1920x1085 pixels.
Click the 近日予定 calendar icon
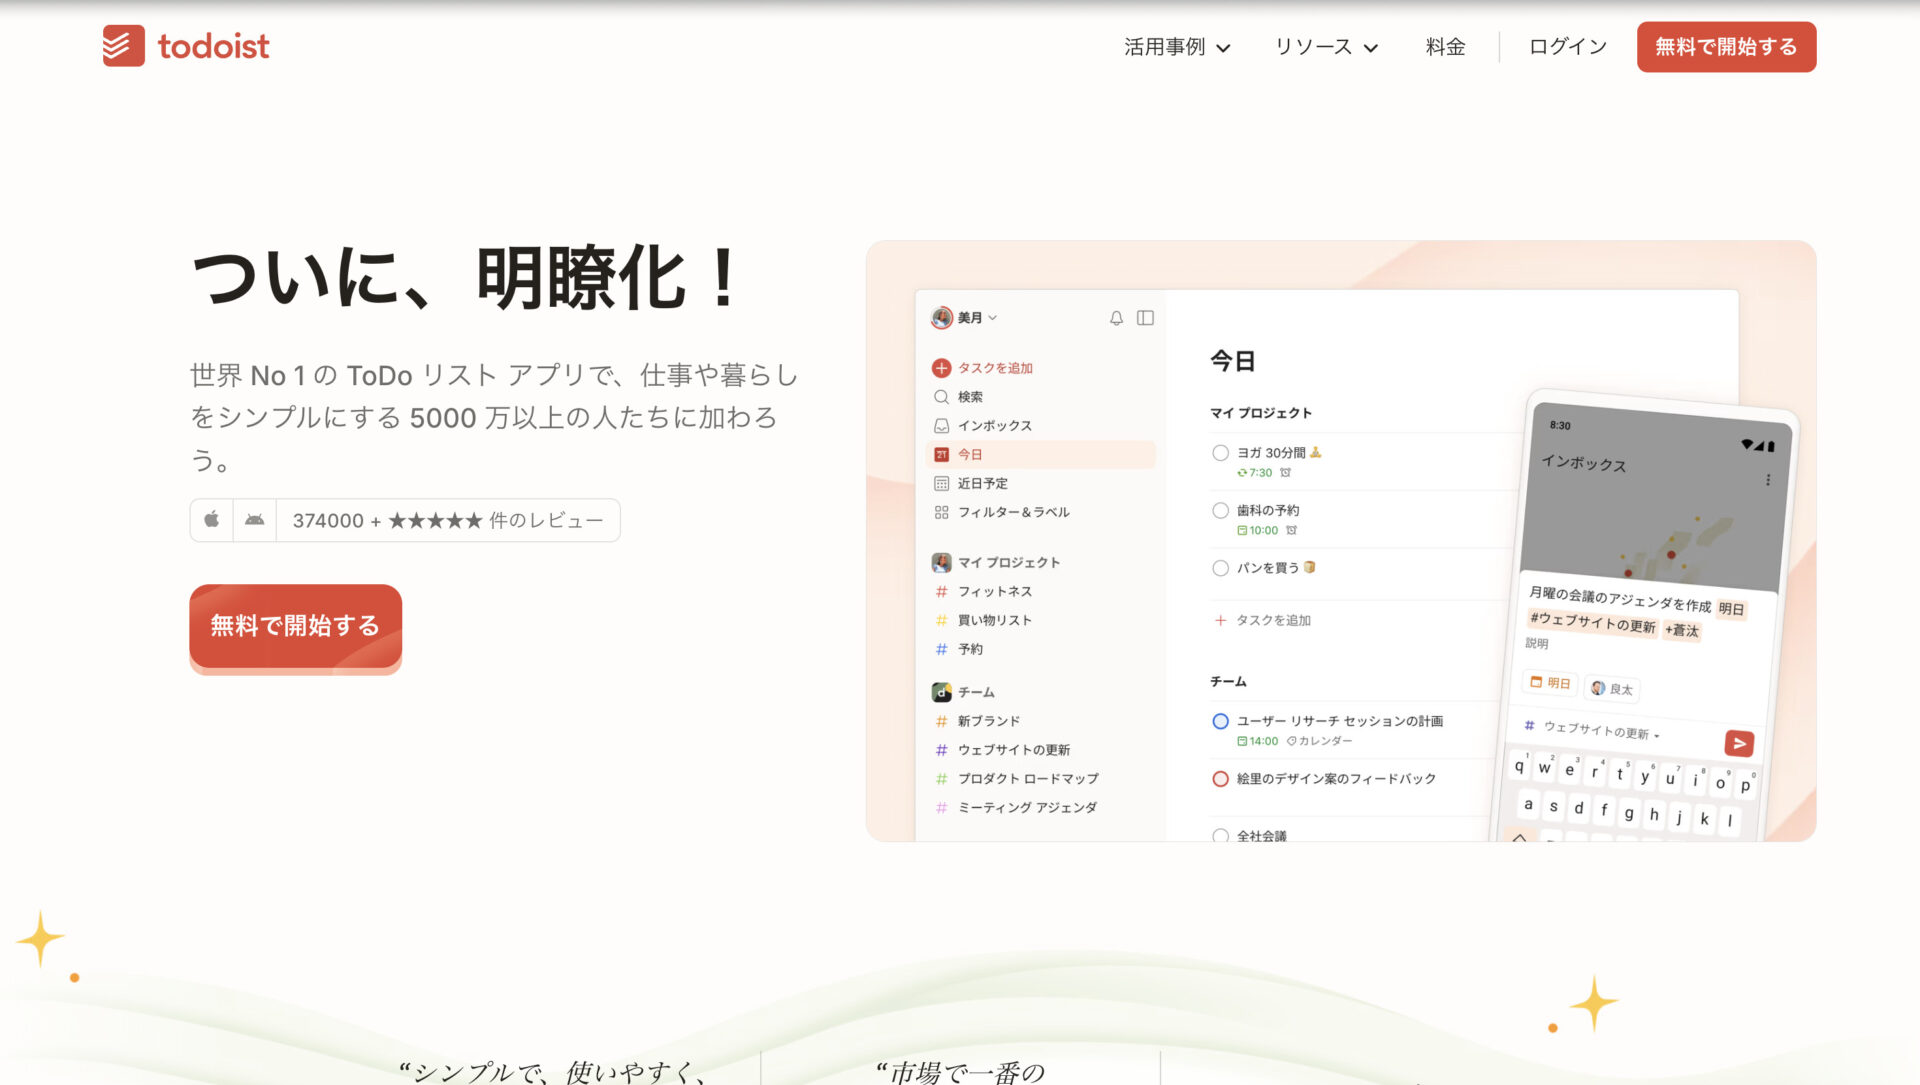point(941,483)
